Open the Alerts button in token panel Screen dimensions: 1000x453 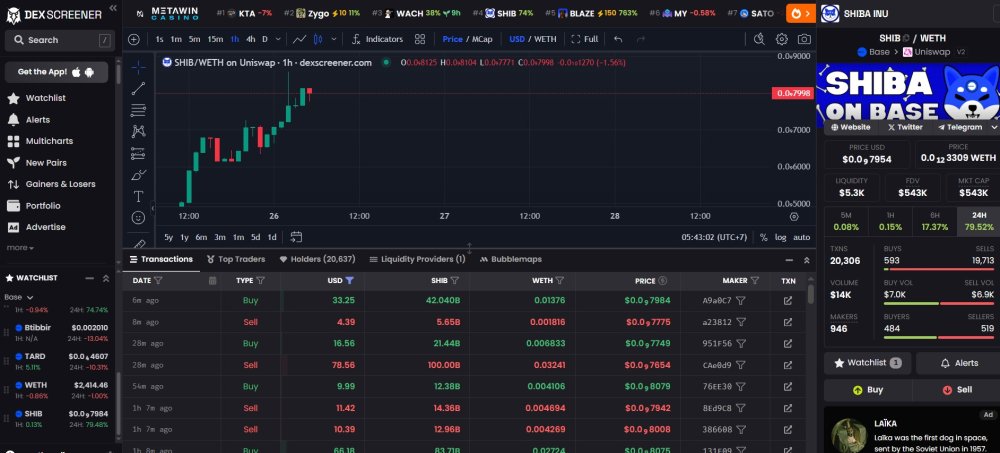tap(958, 363)
